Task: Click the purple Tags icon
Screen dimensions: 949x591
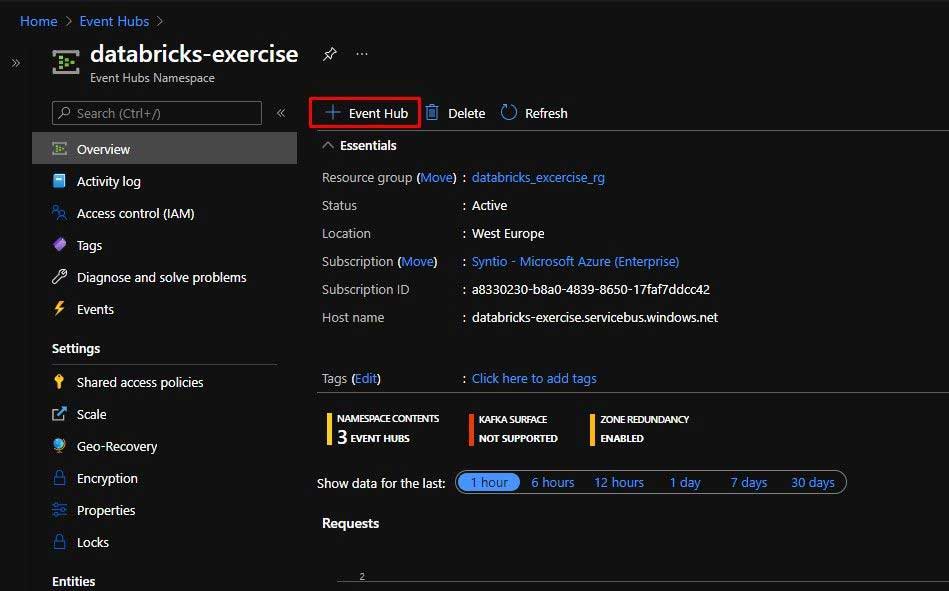Action: pyautogui.click(x=59, y=245)
